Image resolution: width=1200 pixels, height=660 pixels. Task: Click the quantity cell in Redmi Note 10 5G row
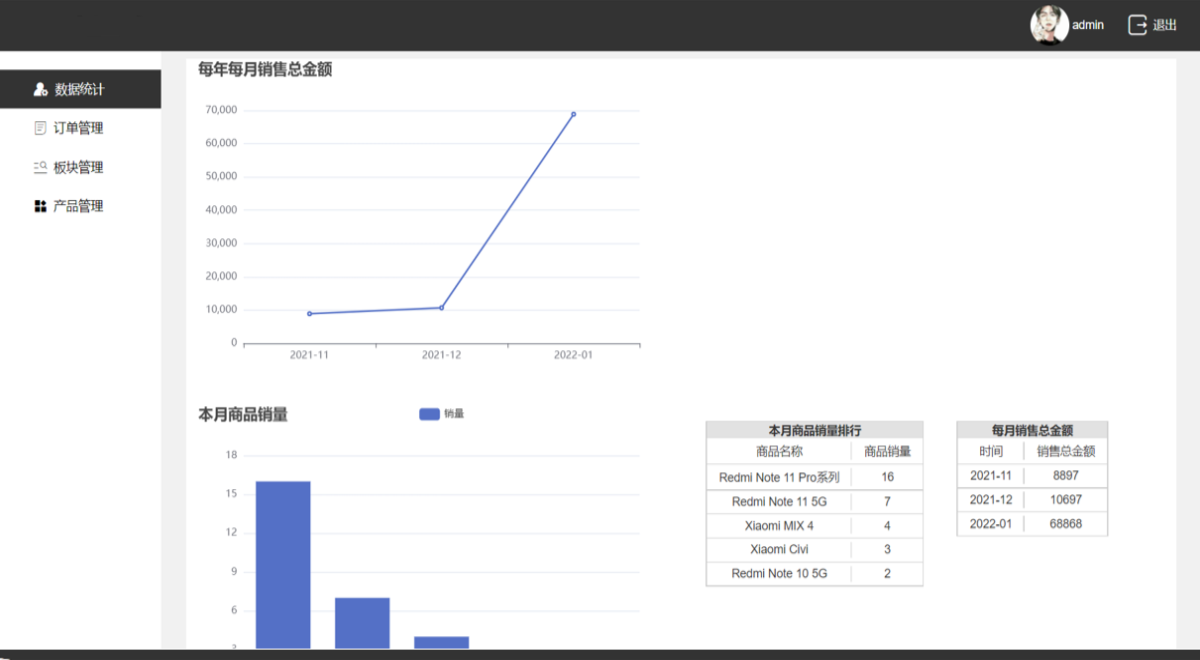point(887,573)
